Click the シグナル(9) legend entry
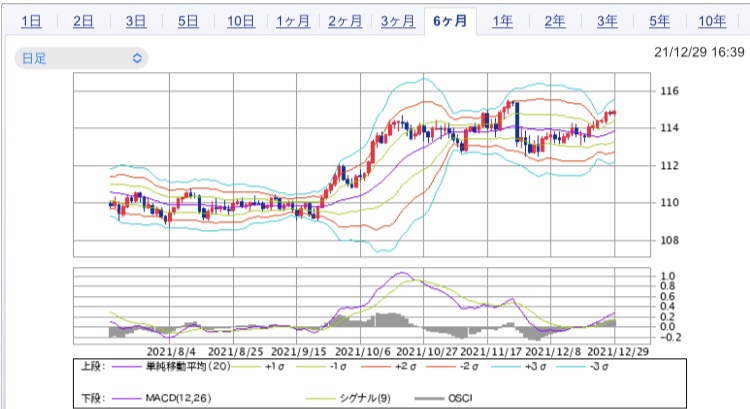Screen dimensions: 750x409 pos(365,398)
